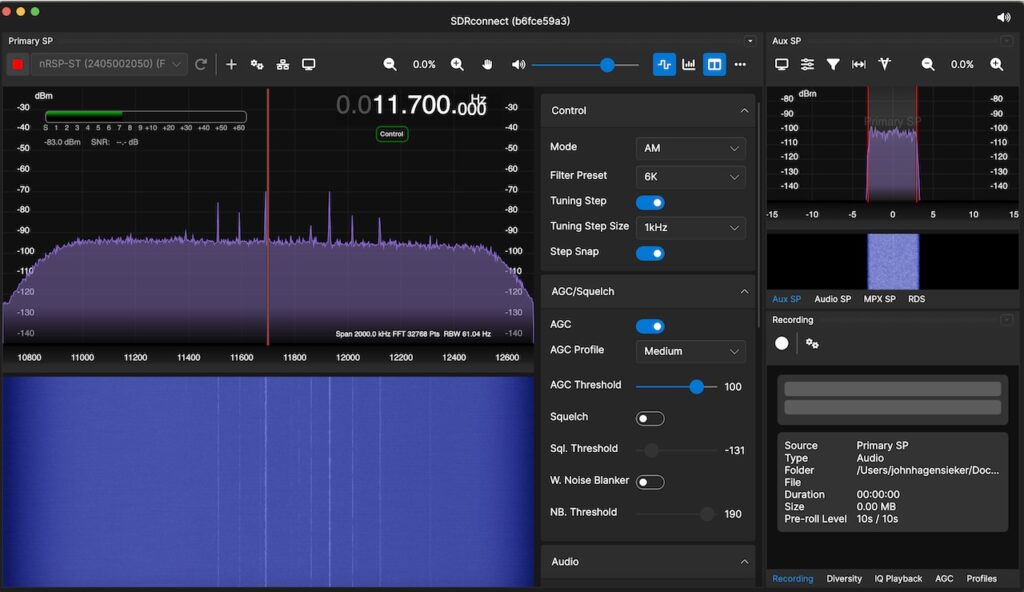
Task: Enable the Squelch toggle
Action: 648,418
